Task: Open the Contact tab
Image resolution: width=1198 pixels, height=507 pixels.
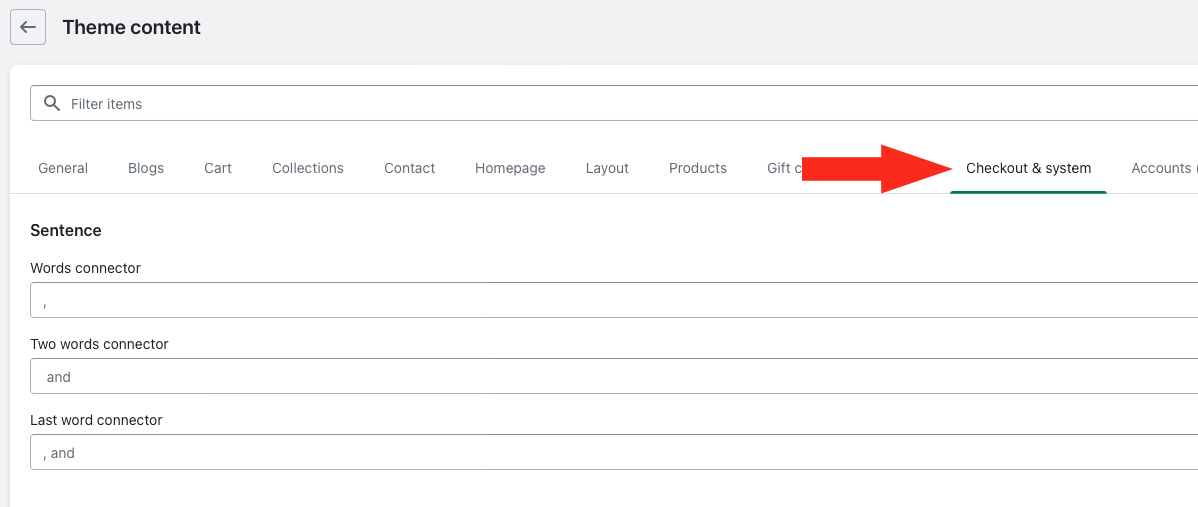Action: (409, 168)
